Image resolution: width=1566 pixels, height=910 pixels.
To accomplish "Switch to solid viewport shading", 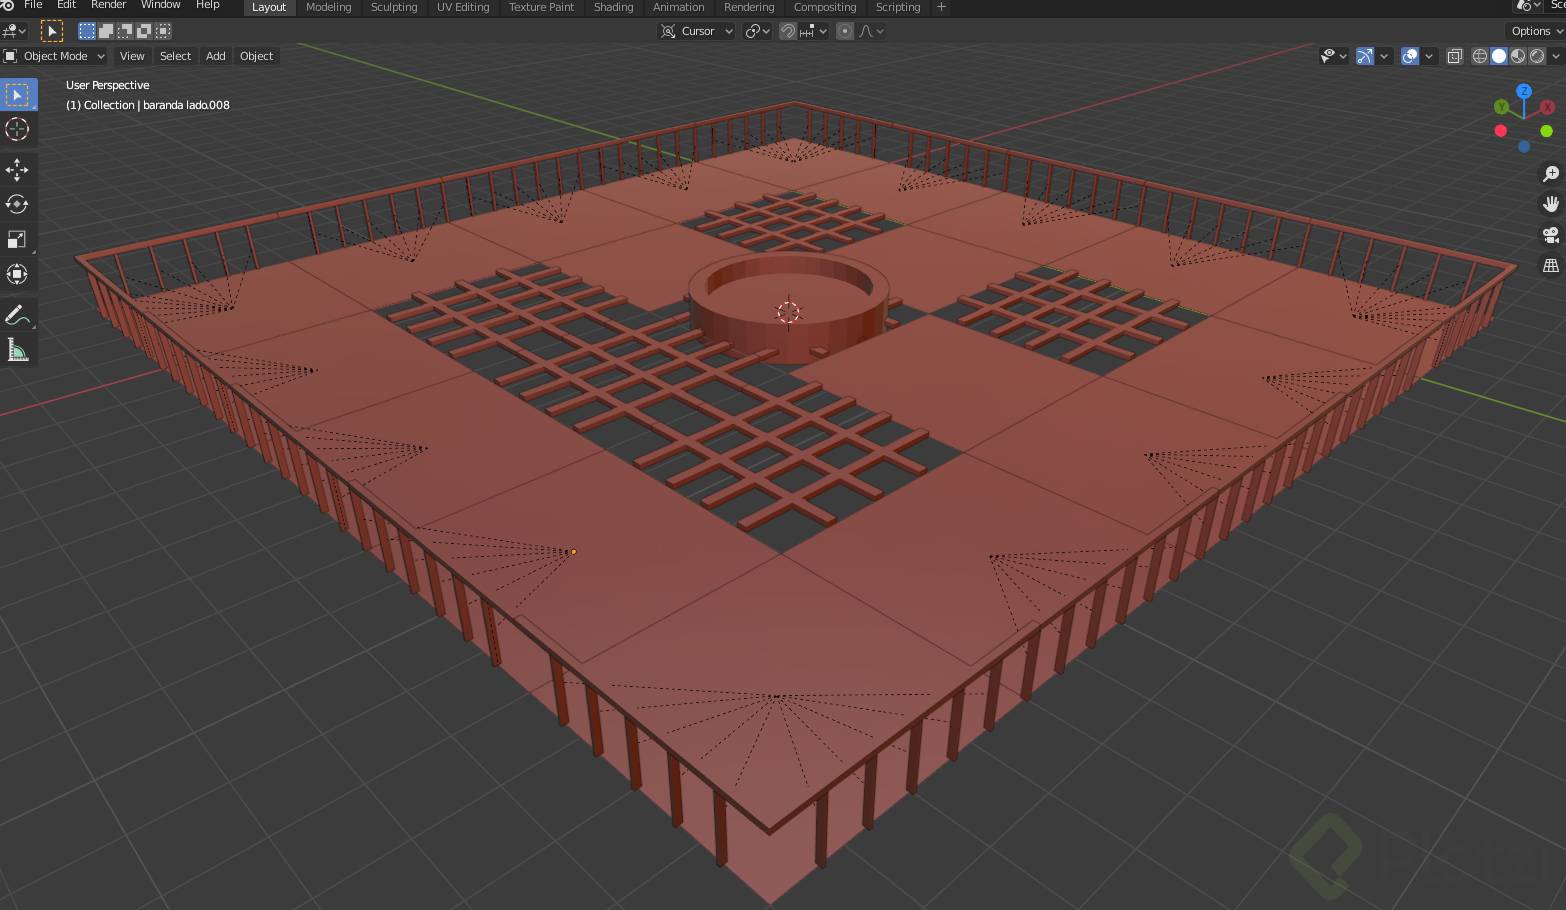I will click(1499, 56).
